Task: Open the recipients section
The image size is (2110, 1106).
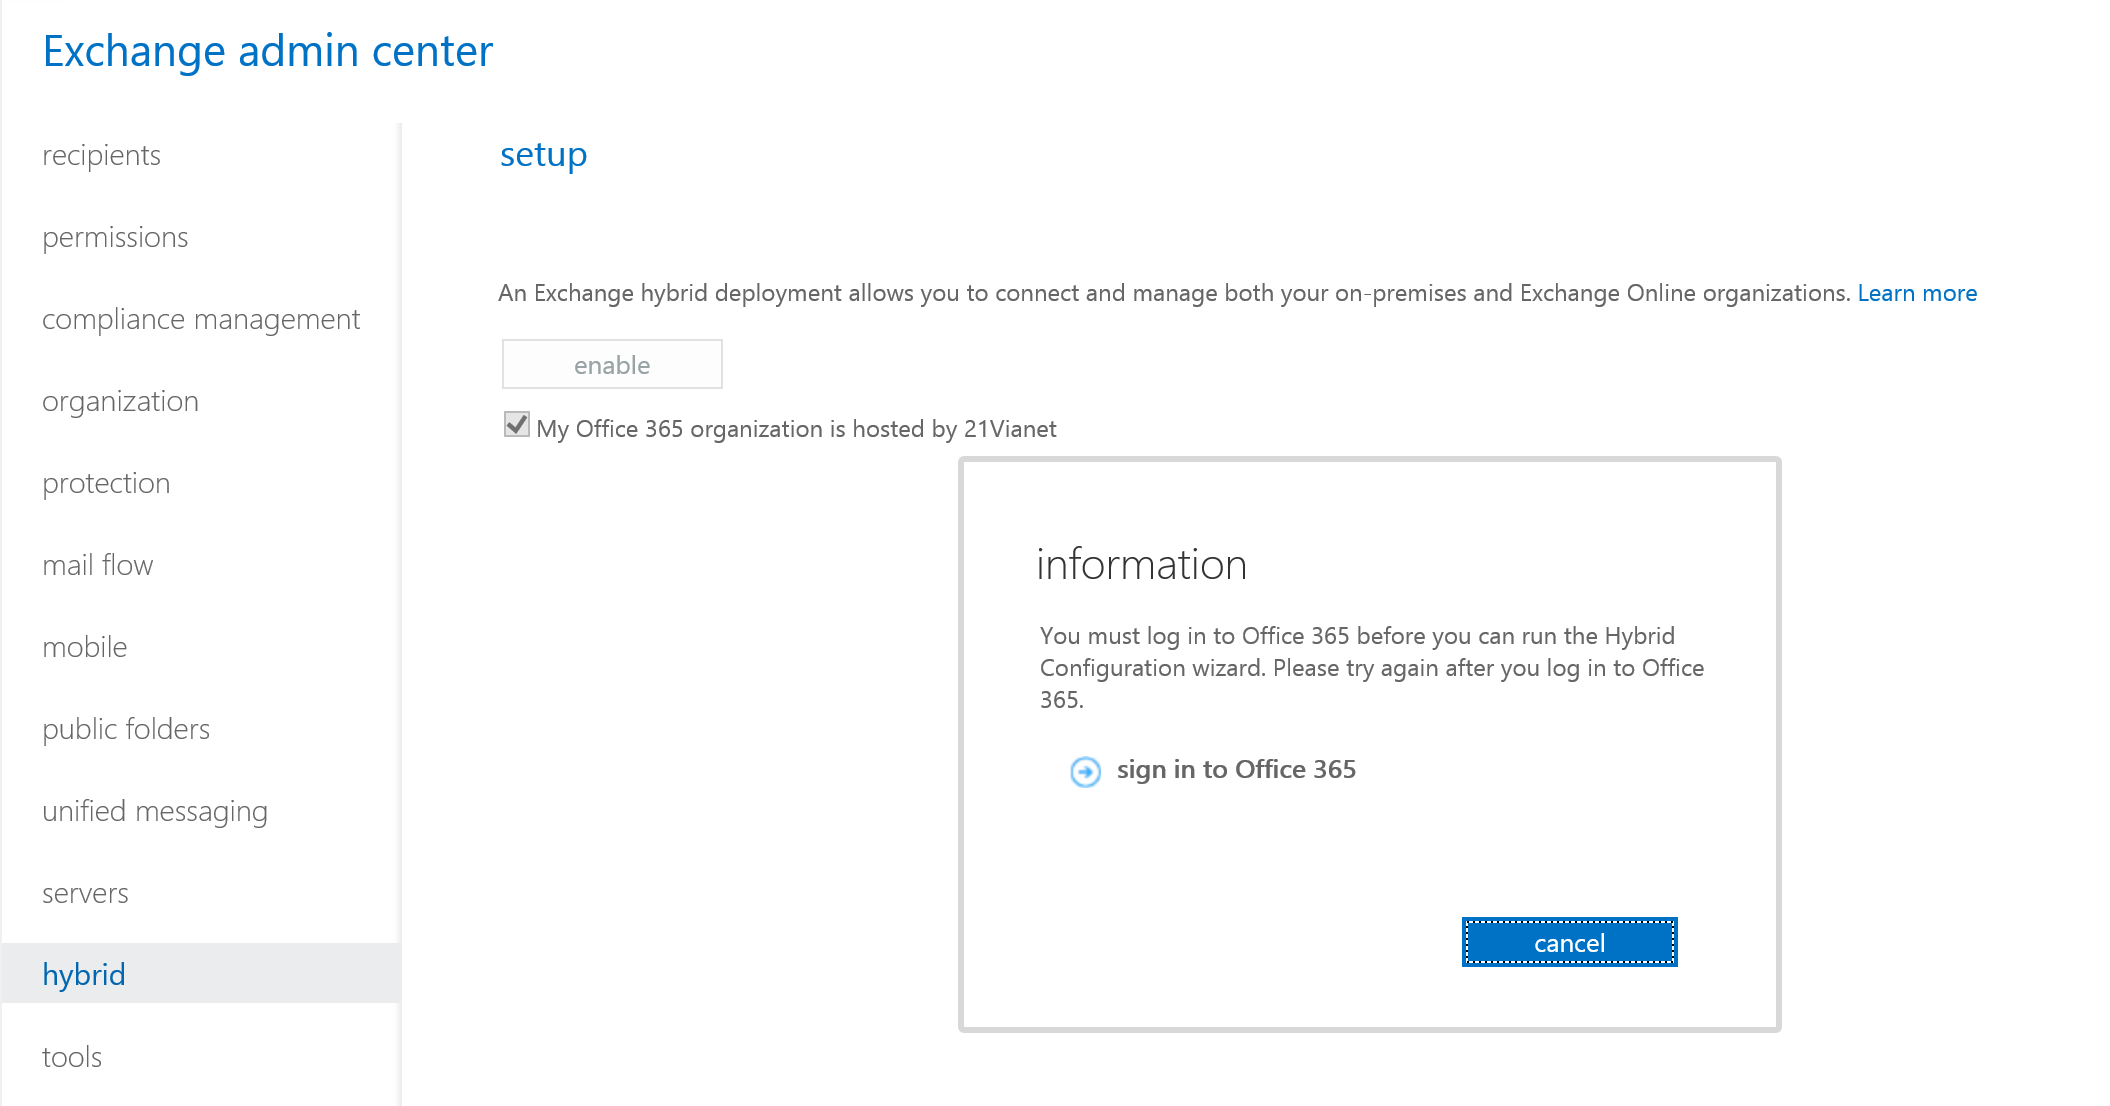Action: [101, 155]
